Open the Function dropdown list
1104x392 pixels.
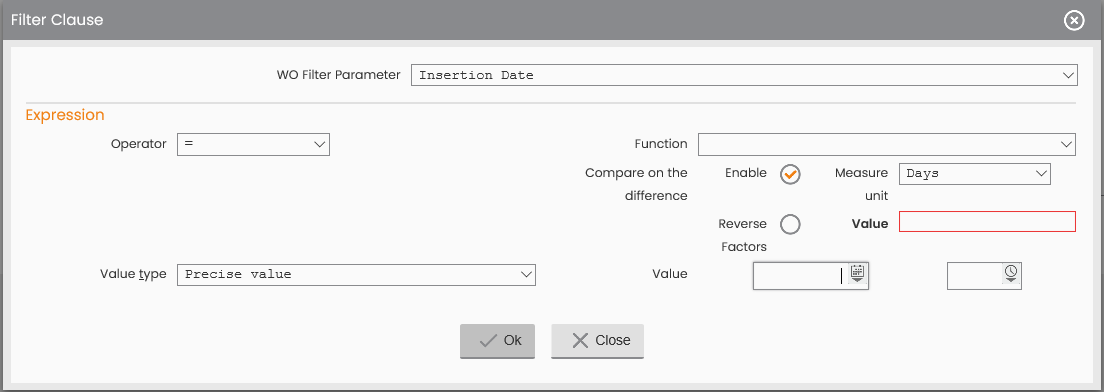point(886,144)
